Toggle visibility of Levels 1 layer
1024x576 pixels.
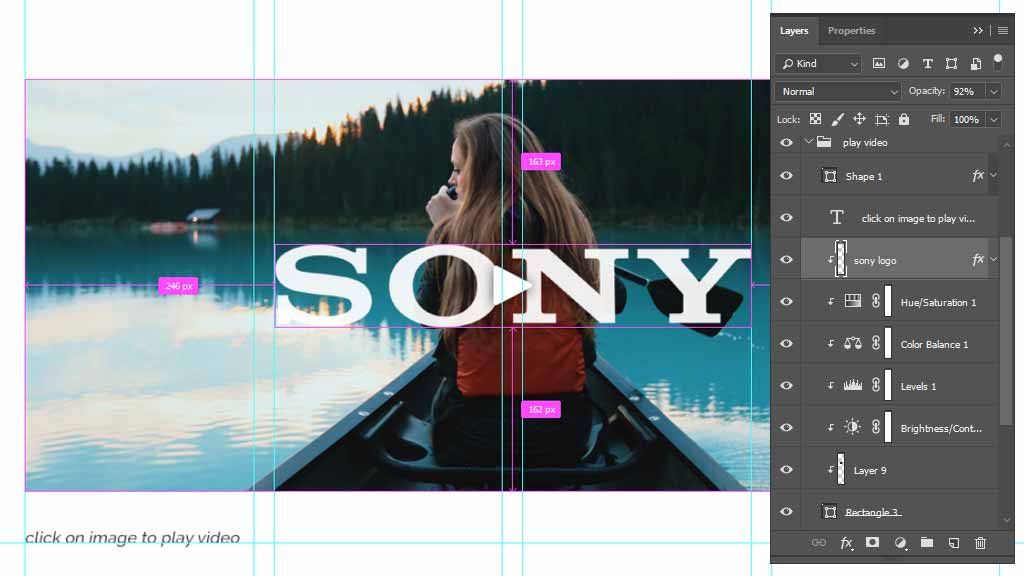pos(786,386)
